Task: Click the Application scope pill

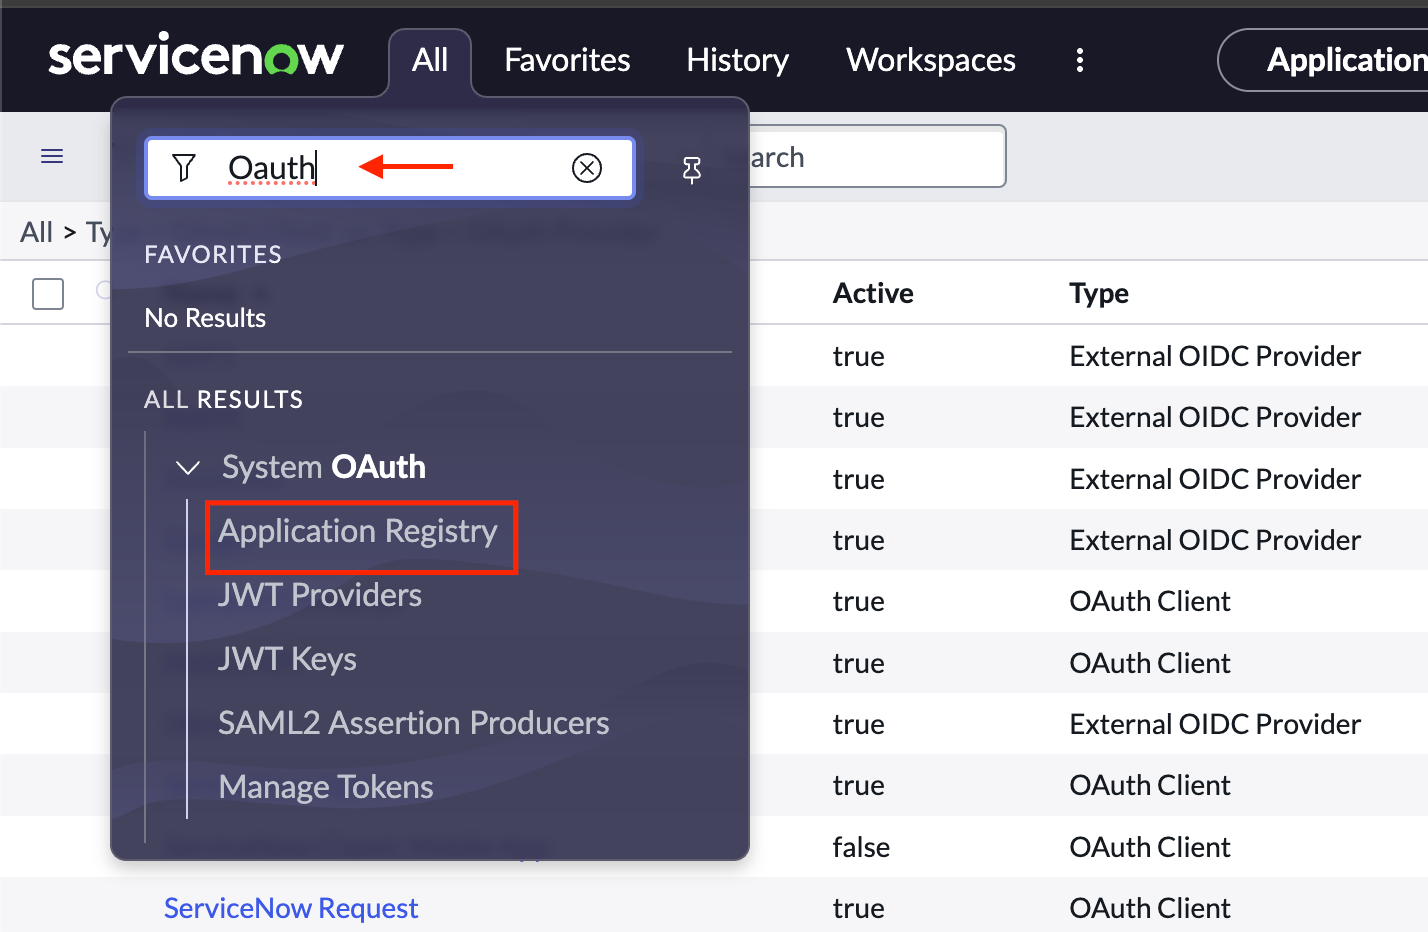Action: (x=1323, y=60)
